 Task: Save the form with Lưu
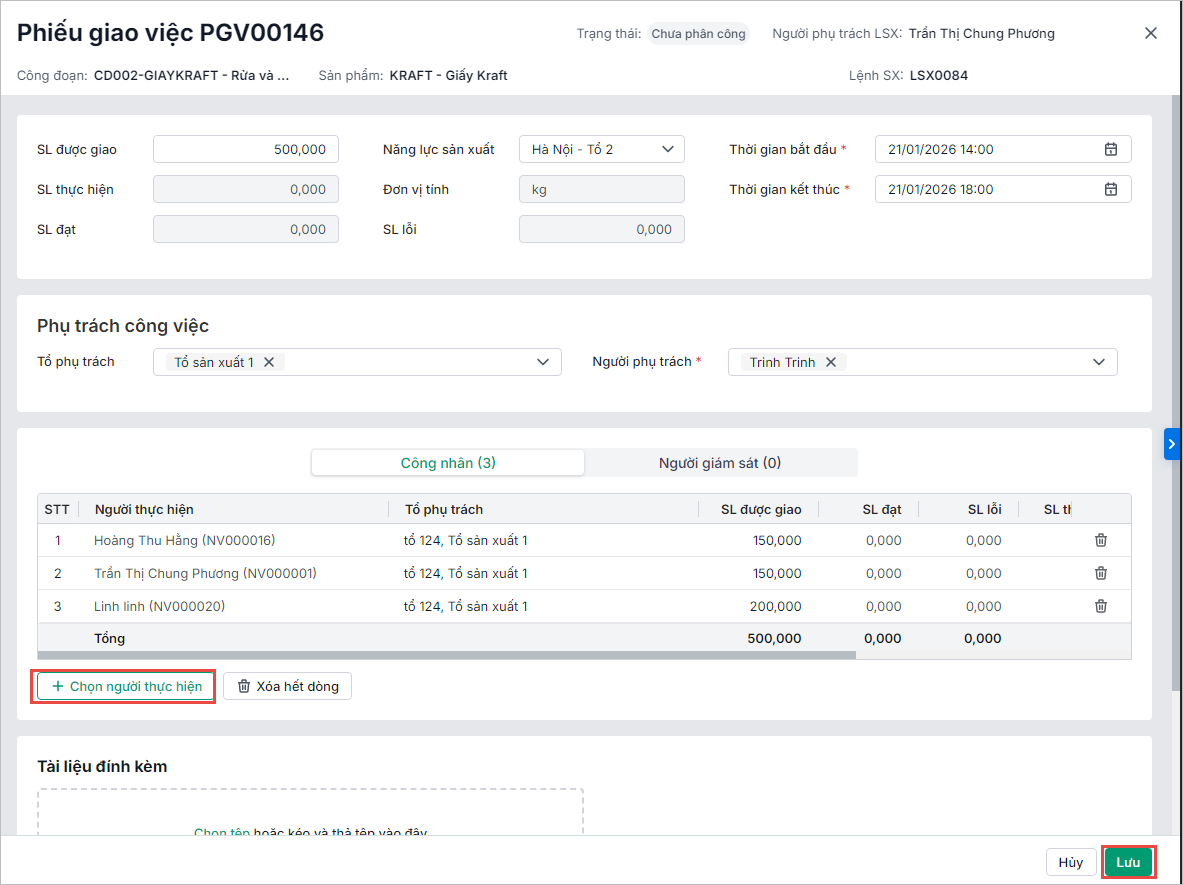tap(1128, 862)
